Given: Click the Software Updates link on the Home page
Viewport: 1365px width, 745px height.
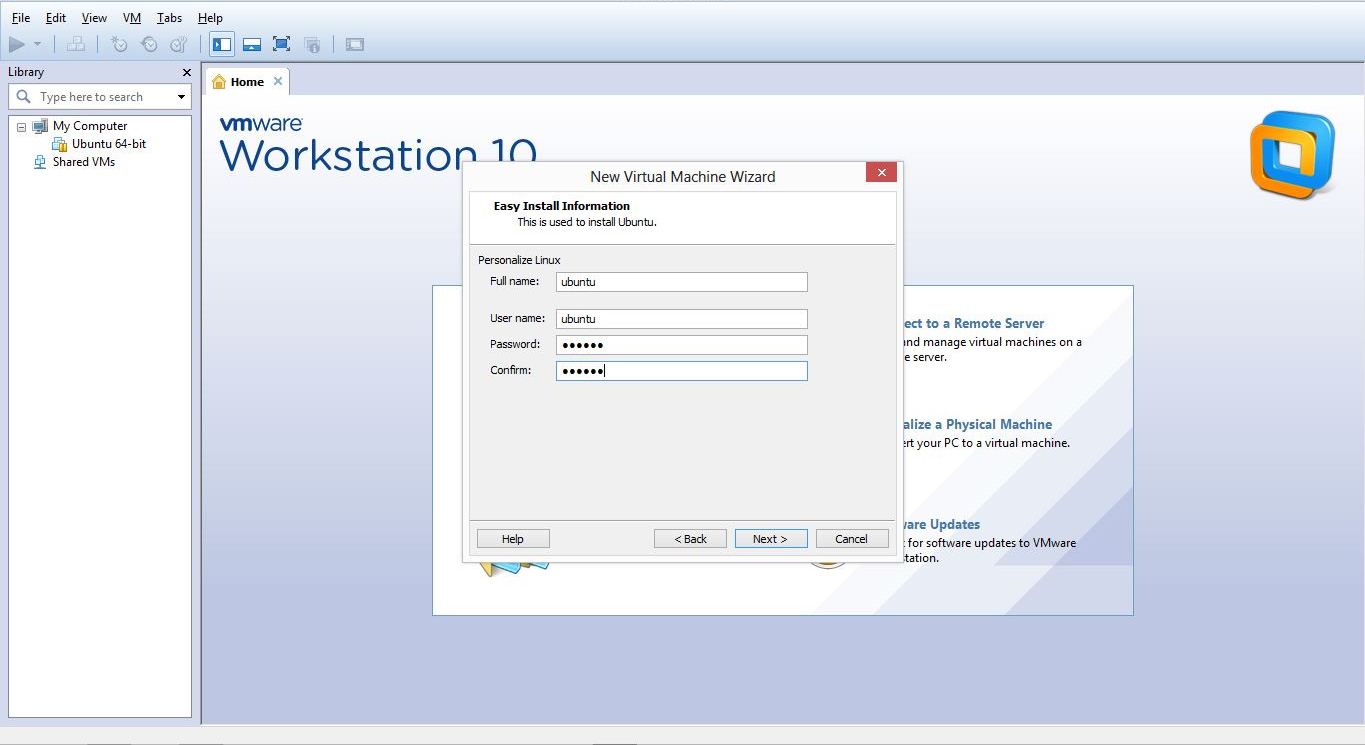Looking at the screenshot, I should tap(942, 525).
